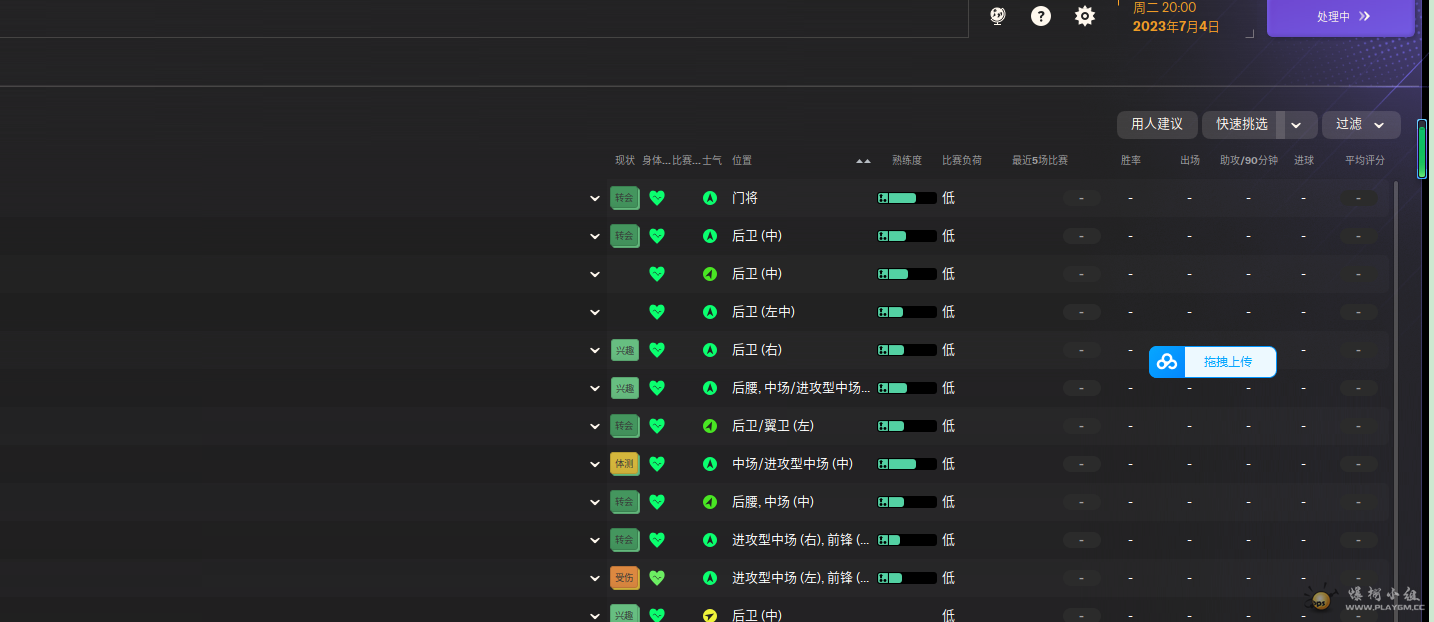Viewport: 1434px width, 622px height.
Task: Click the question mark help icon
Action: click(x=1041, y=16)
